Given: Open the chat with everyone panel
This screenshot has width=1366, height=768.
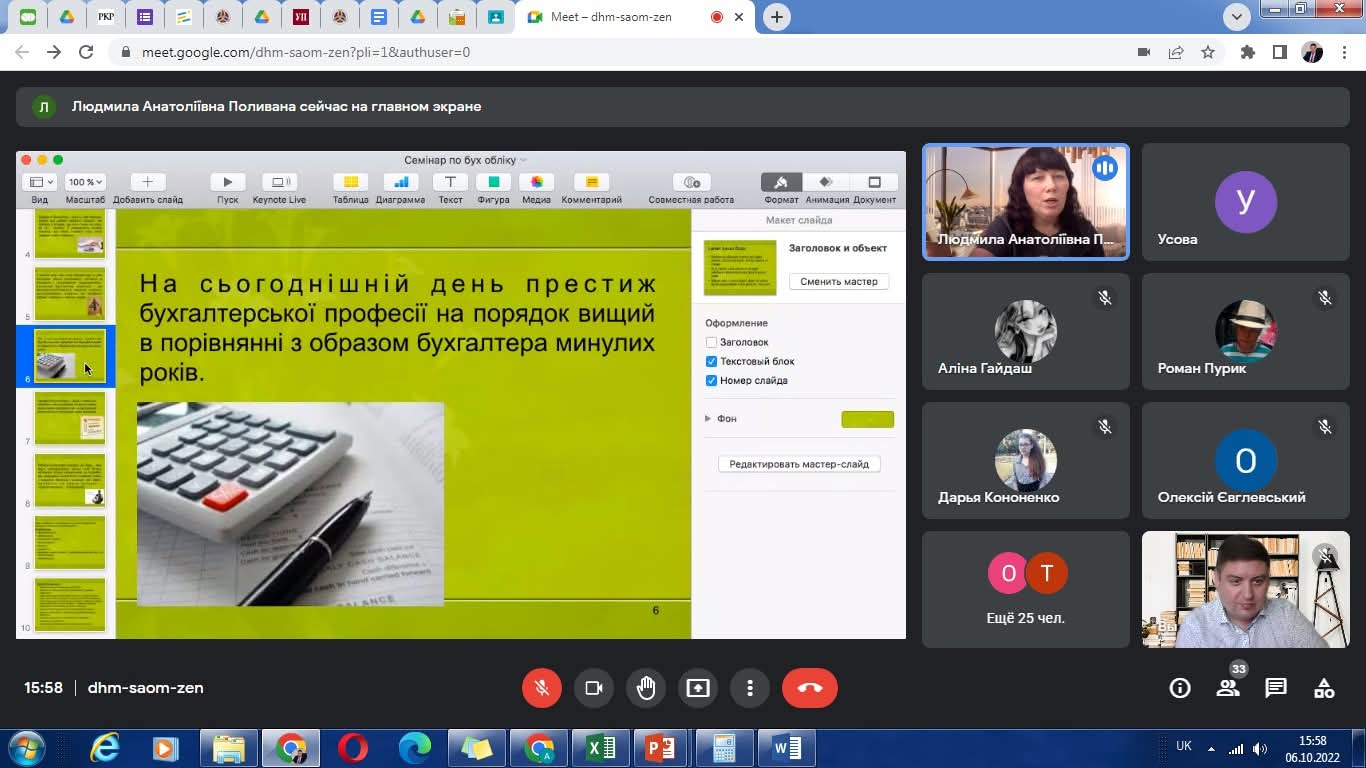Looking at the screenshot, I should pyautogui.click(x=1276, y=688).
